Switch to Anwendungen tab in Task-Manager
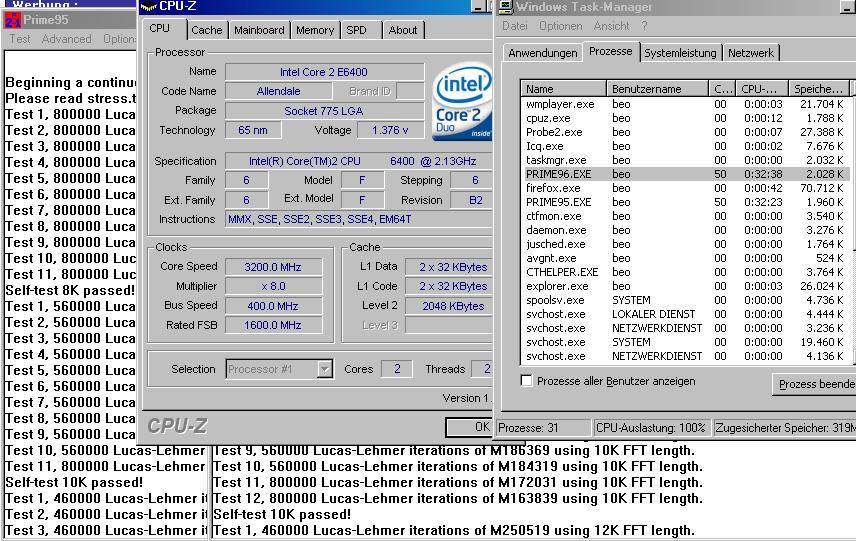 coord(542,53)
